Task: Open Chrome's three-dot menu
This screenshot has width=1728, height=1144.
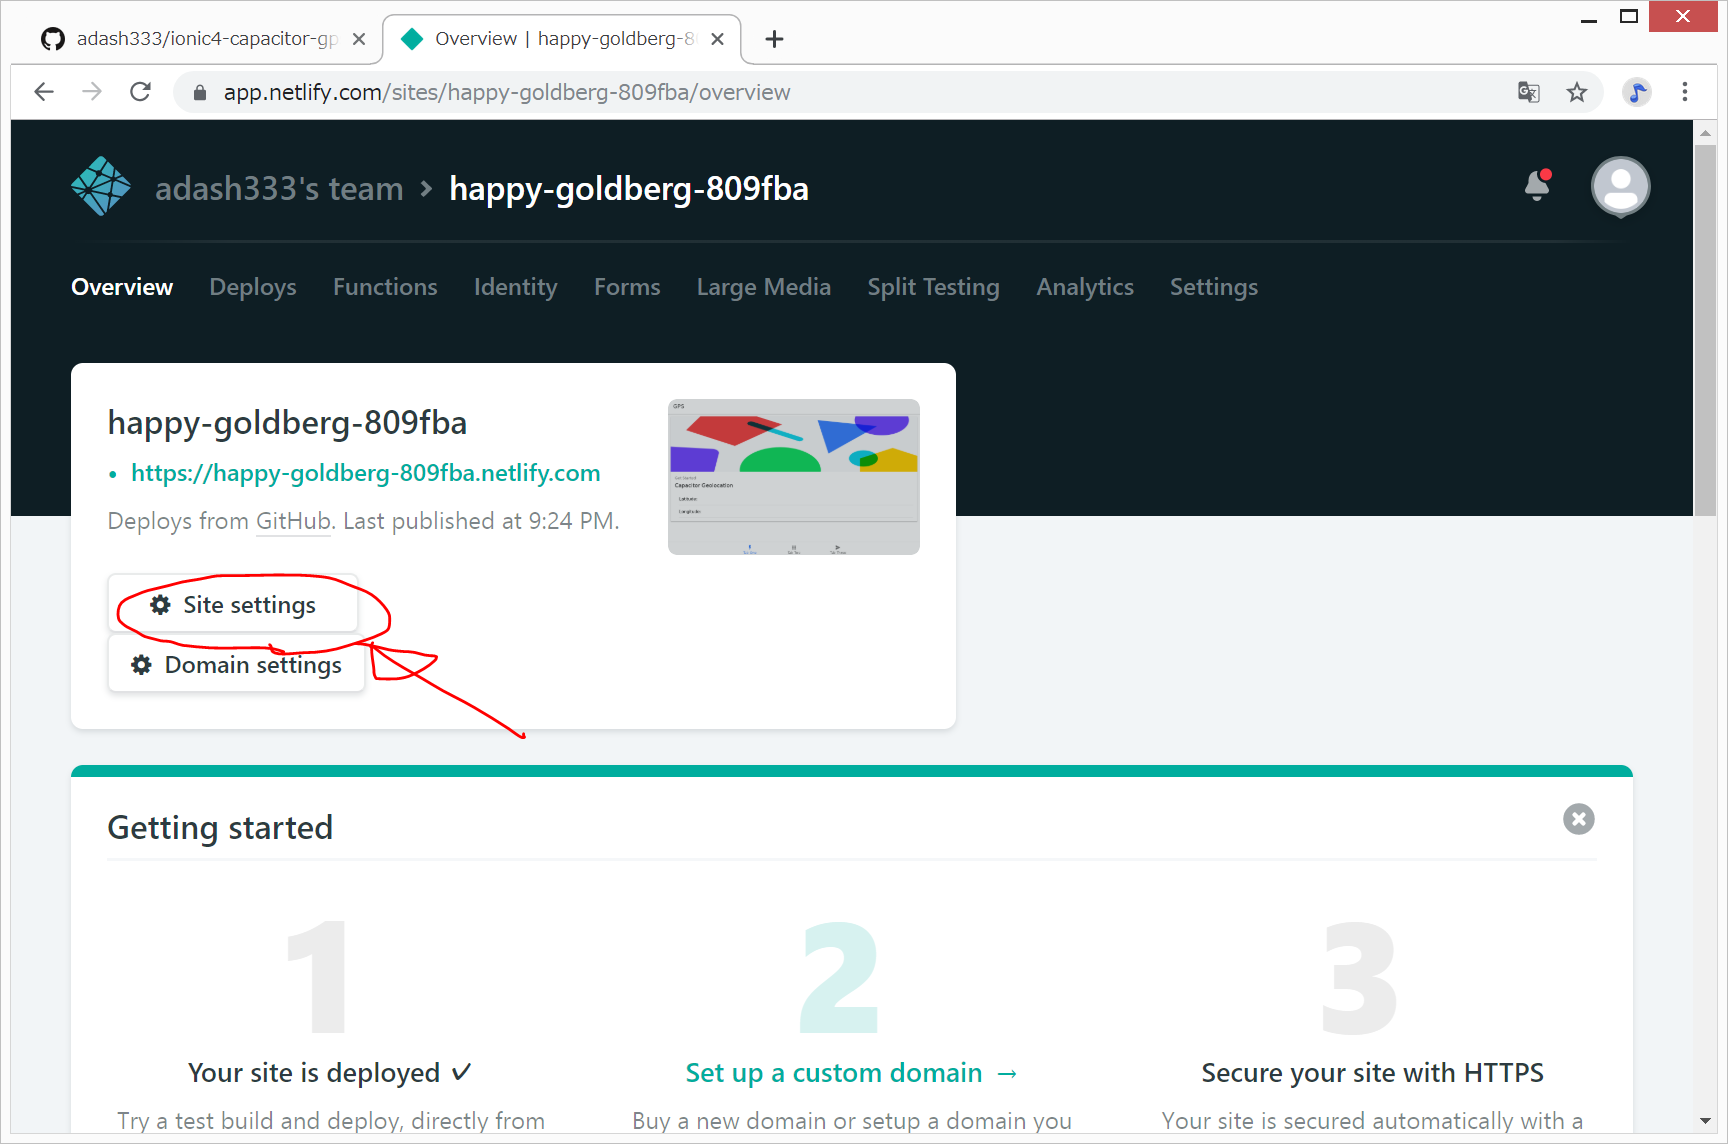Action: tap(1685, 92)
